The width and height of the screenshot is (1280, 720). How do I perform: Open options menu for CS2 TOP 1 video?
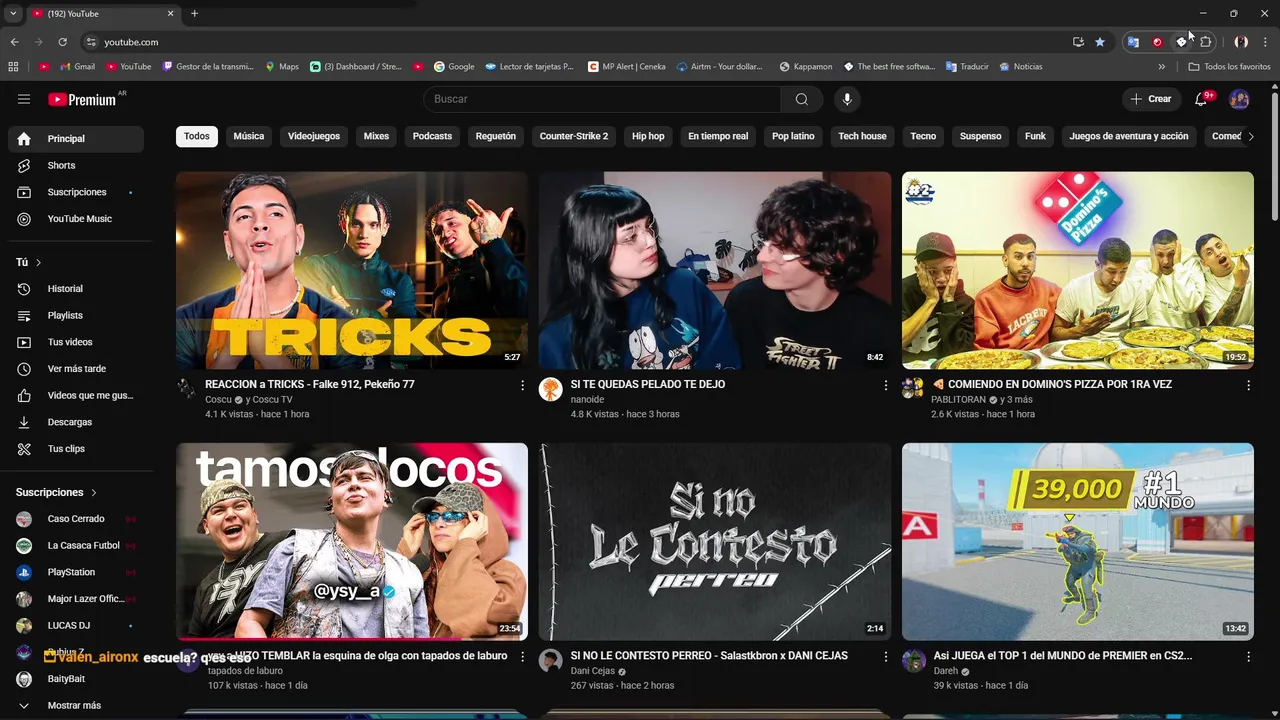point(1248,657)
